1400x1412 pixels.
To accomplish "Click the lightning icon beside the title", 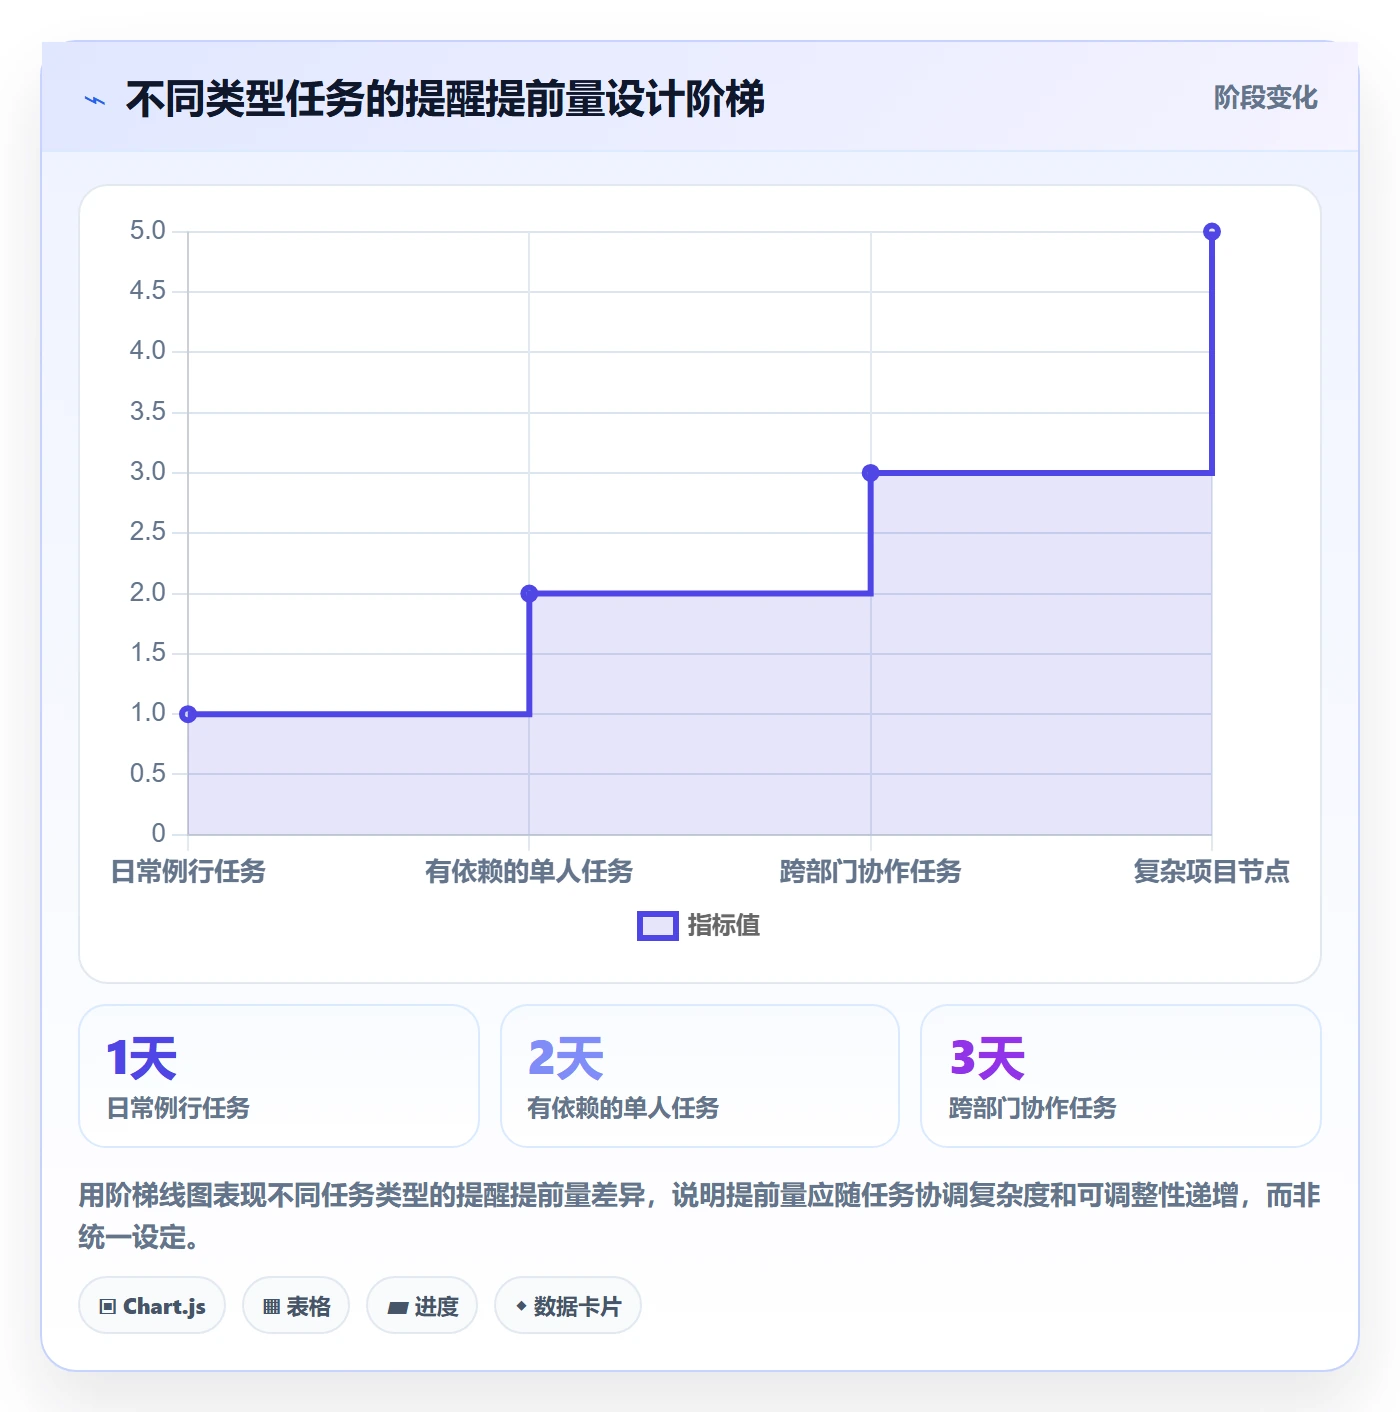I will point(95,100).
